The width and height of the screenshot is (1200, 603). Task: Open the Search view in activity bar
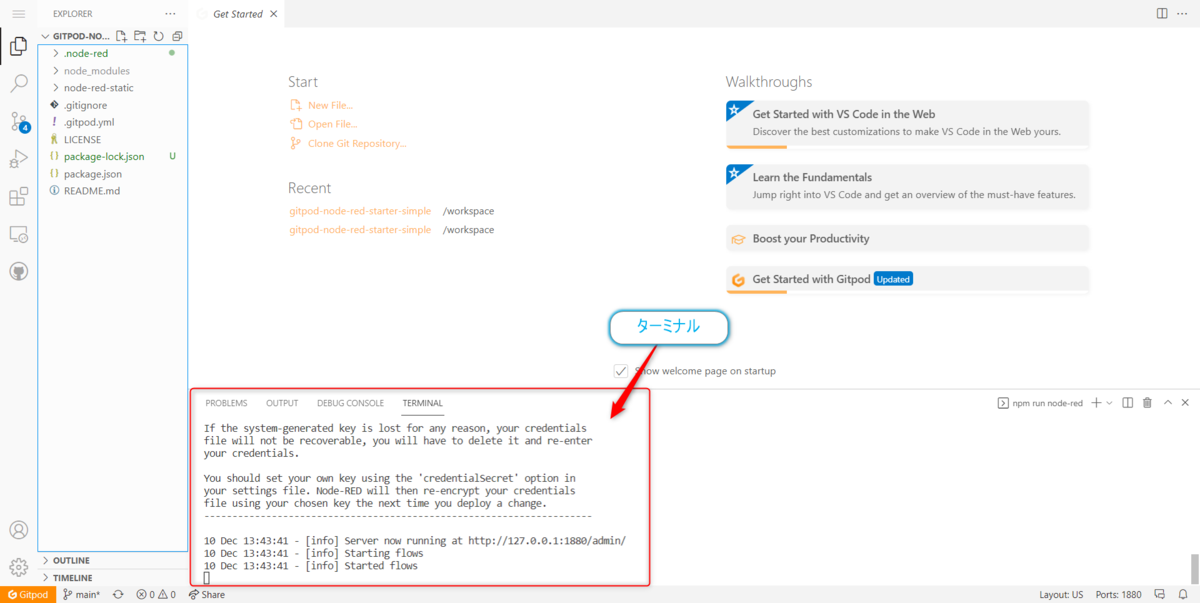18,84
